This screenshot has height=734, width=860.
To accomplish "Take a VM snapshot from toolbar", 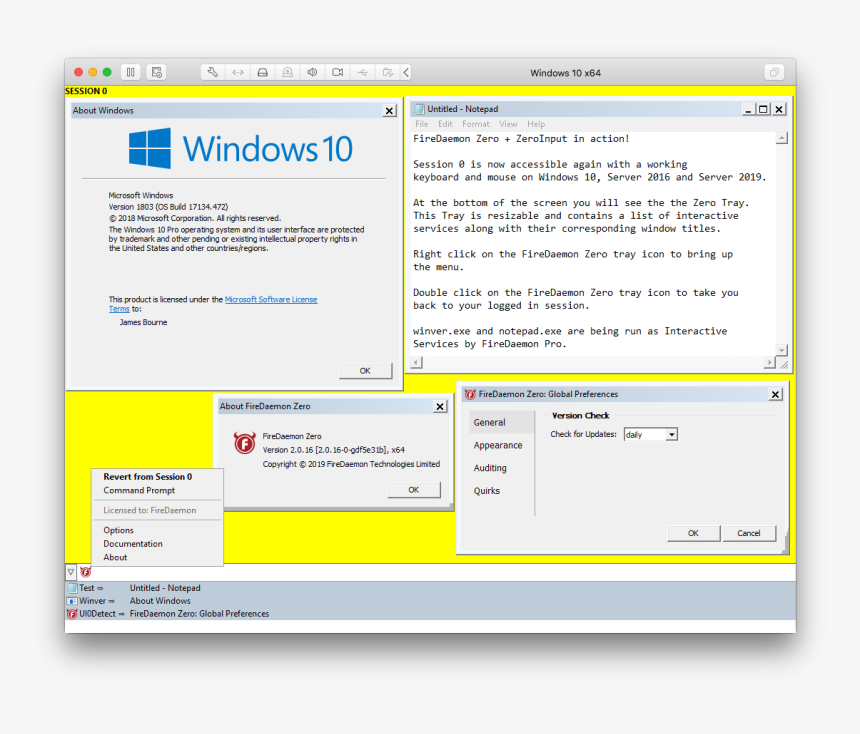I will click(x=157, y=72).
